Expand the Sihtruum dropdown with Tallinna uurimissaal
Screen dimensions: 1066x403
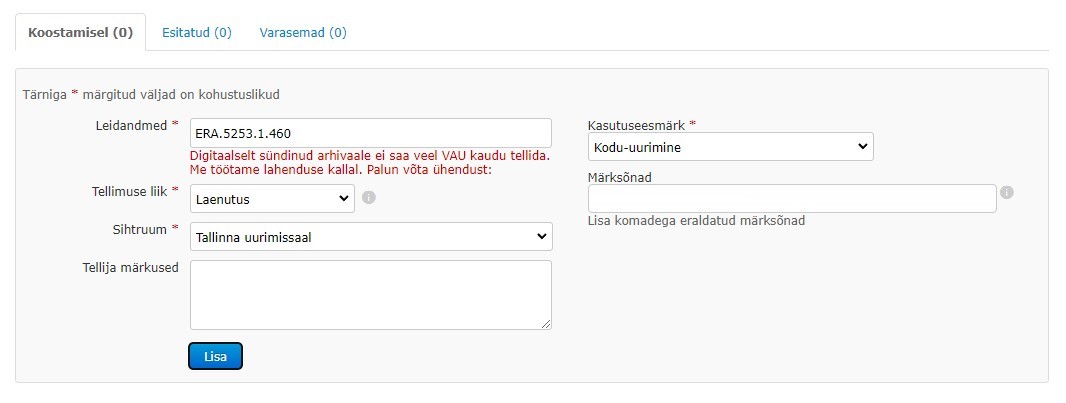click(370, 237)
